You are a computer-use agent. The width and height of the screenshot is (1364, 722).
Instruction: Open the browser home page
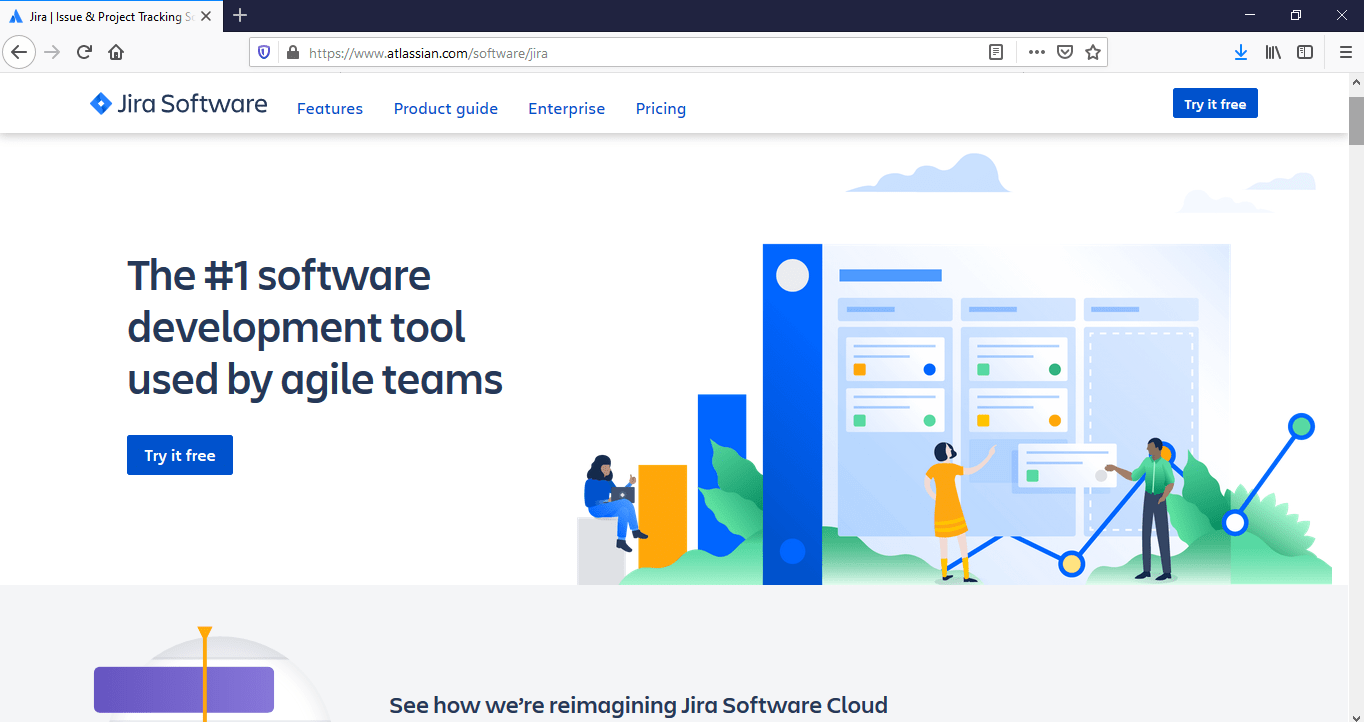[116, 52]
